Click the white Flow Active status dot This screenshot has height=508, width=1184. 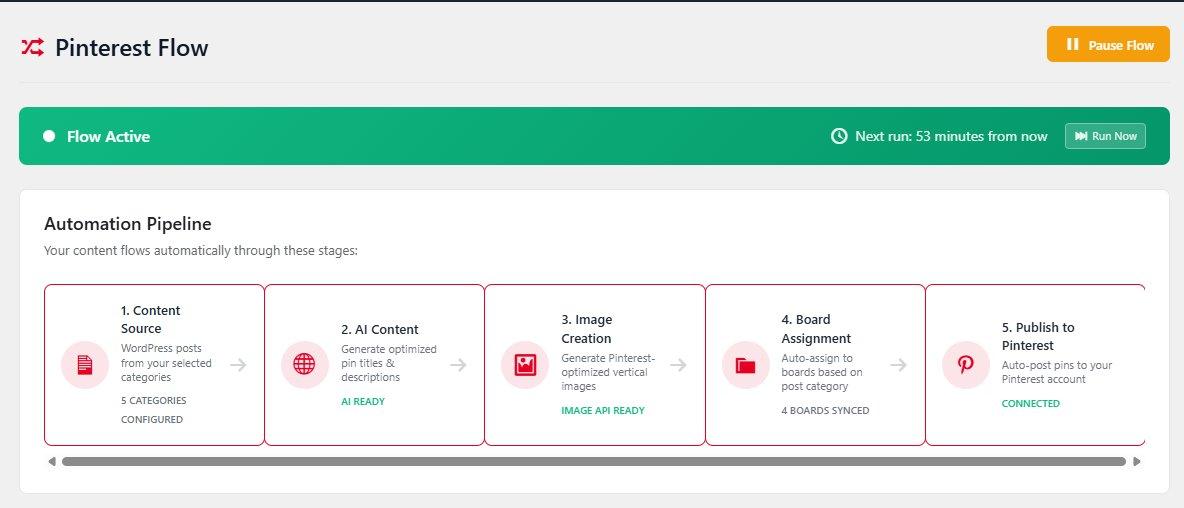point(49,136)
